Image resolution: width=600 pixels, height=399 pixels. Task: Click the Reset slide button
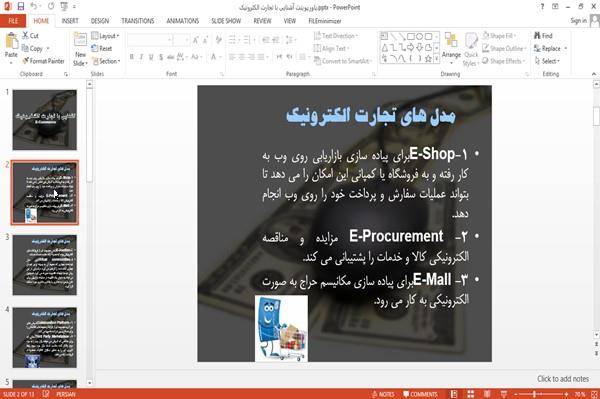[x=102, y=48]
